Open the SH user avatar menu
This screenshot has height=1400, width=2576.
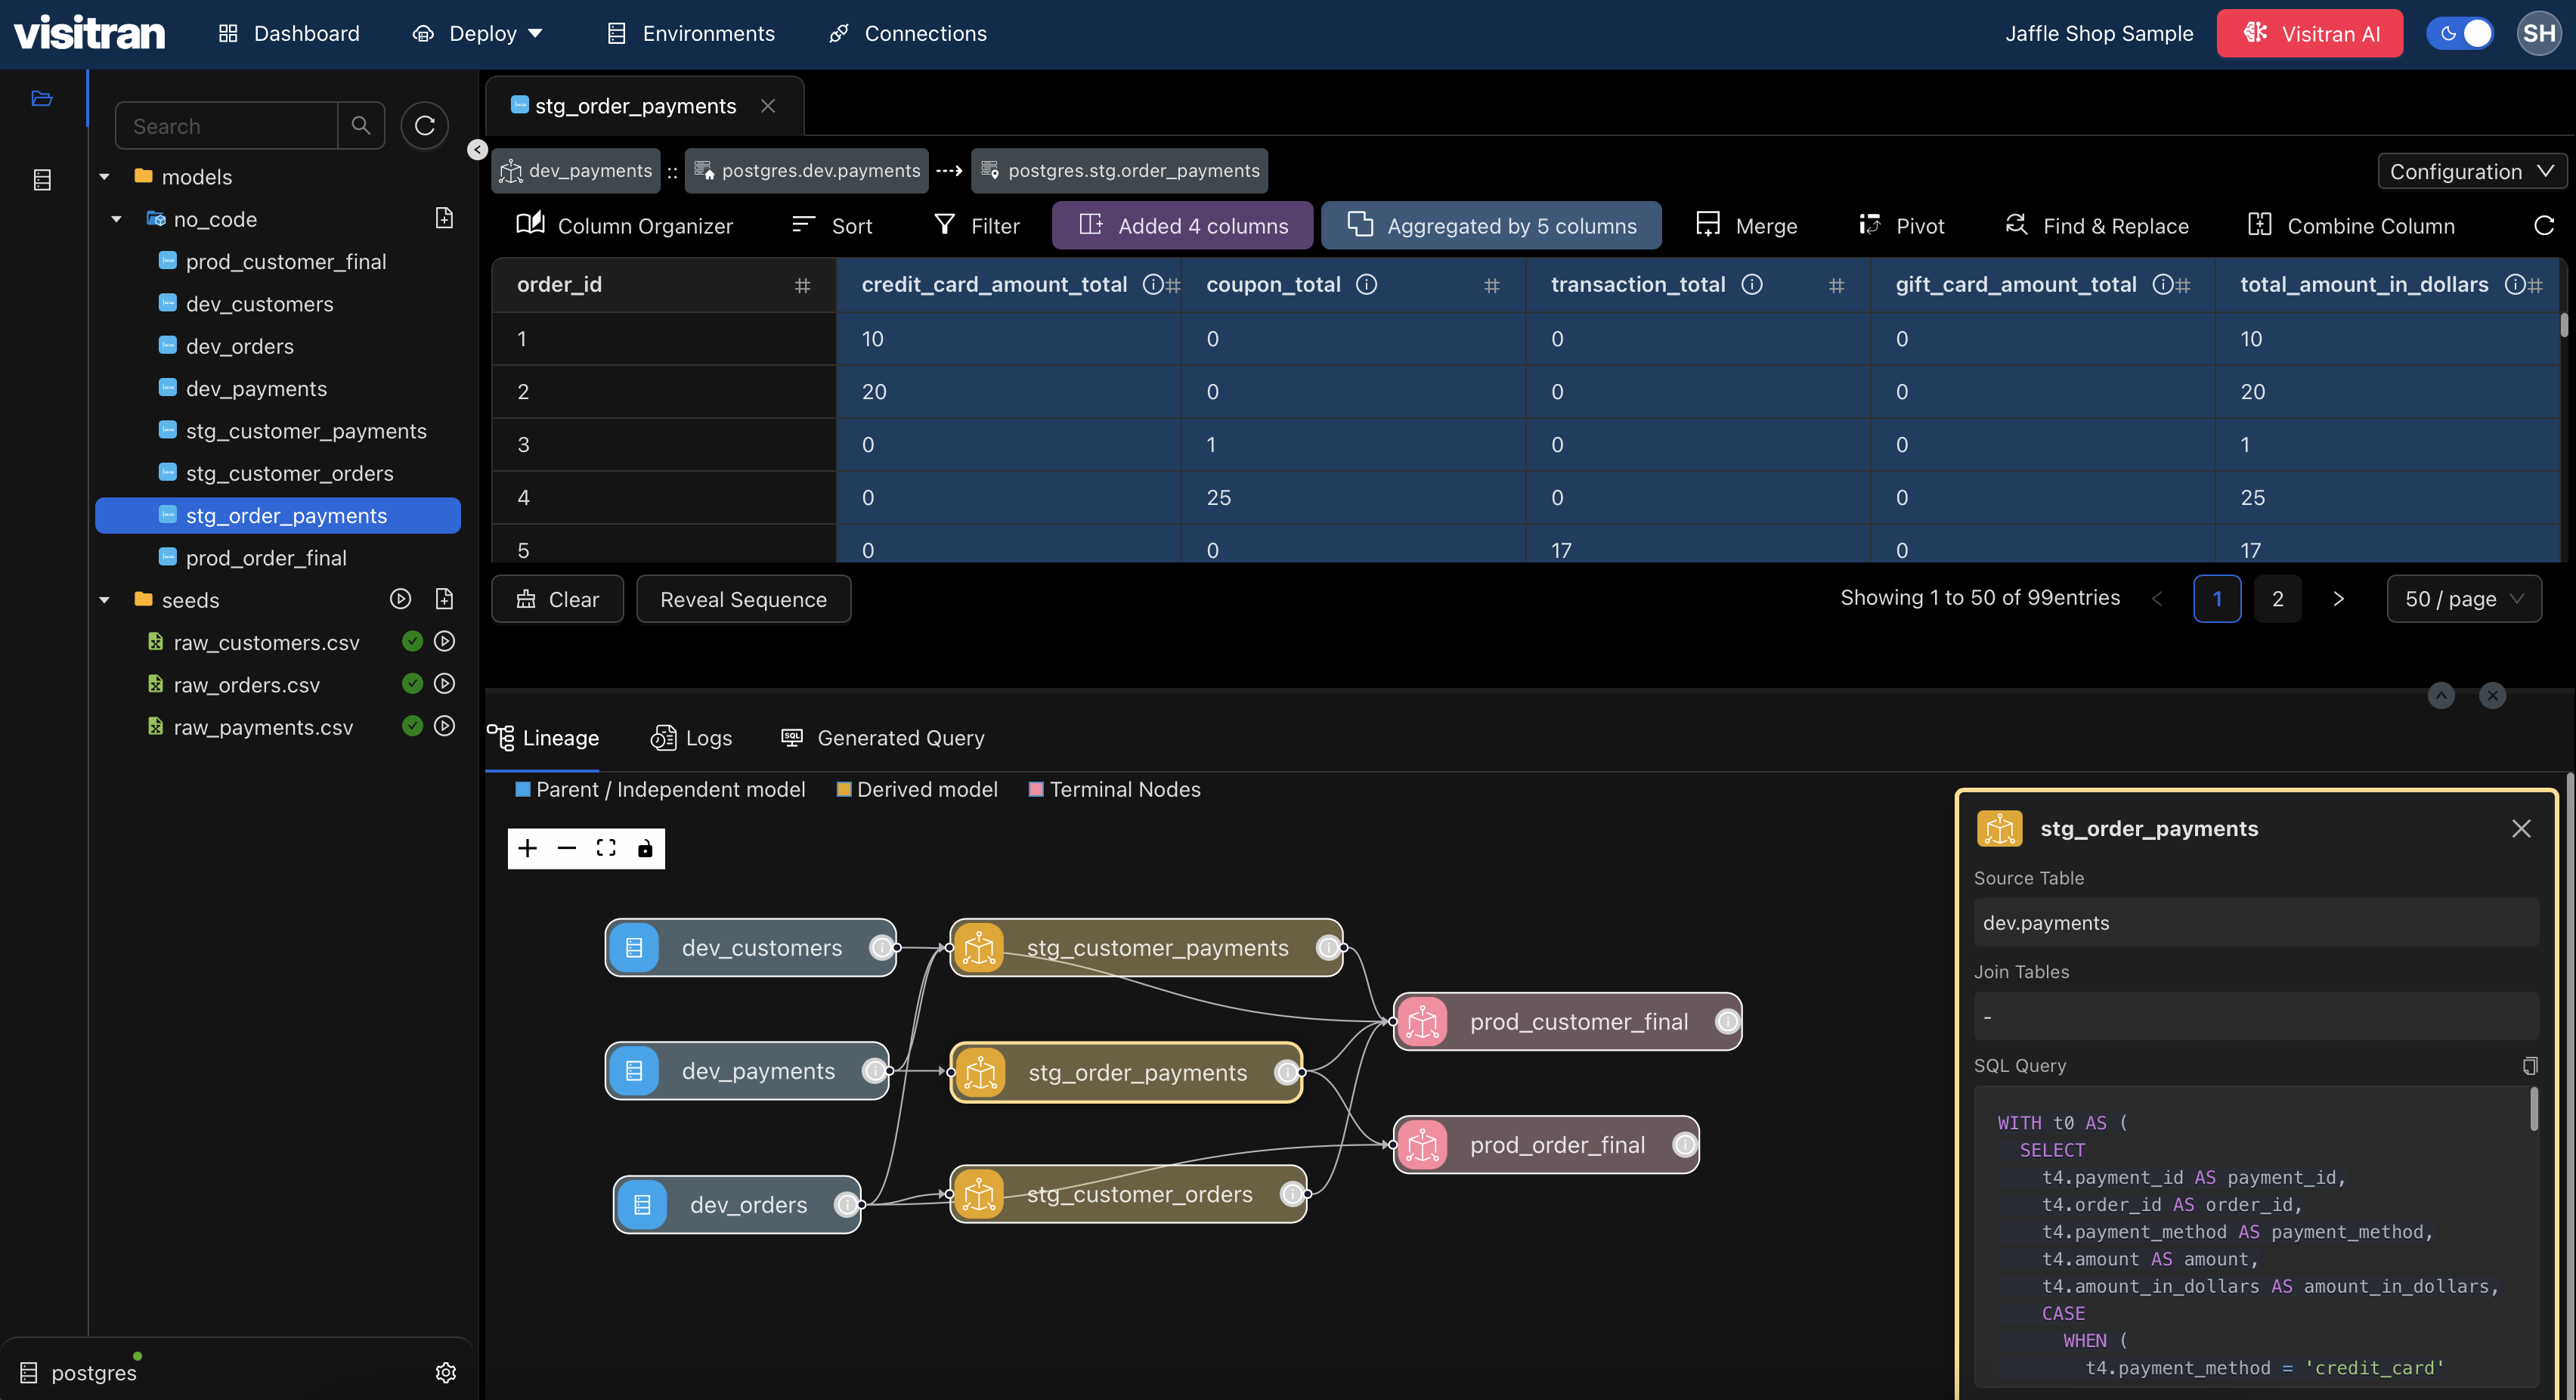pyautogui.click(x=2538, y=33)
